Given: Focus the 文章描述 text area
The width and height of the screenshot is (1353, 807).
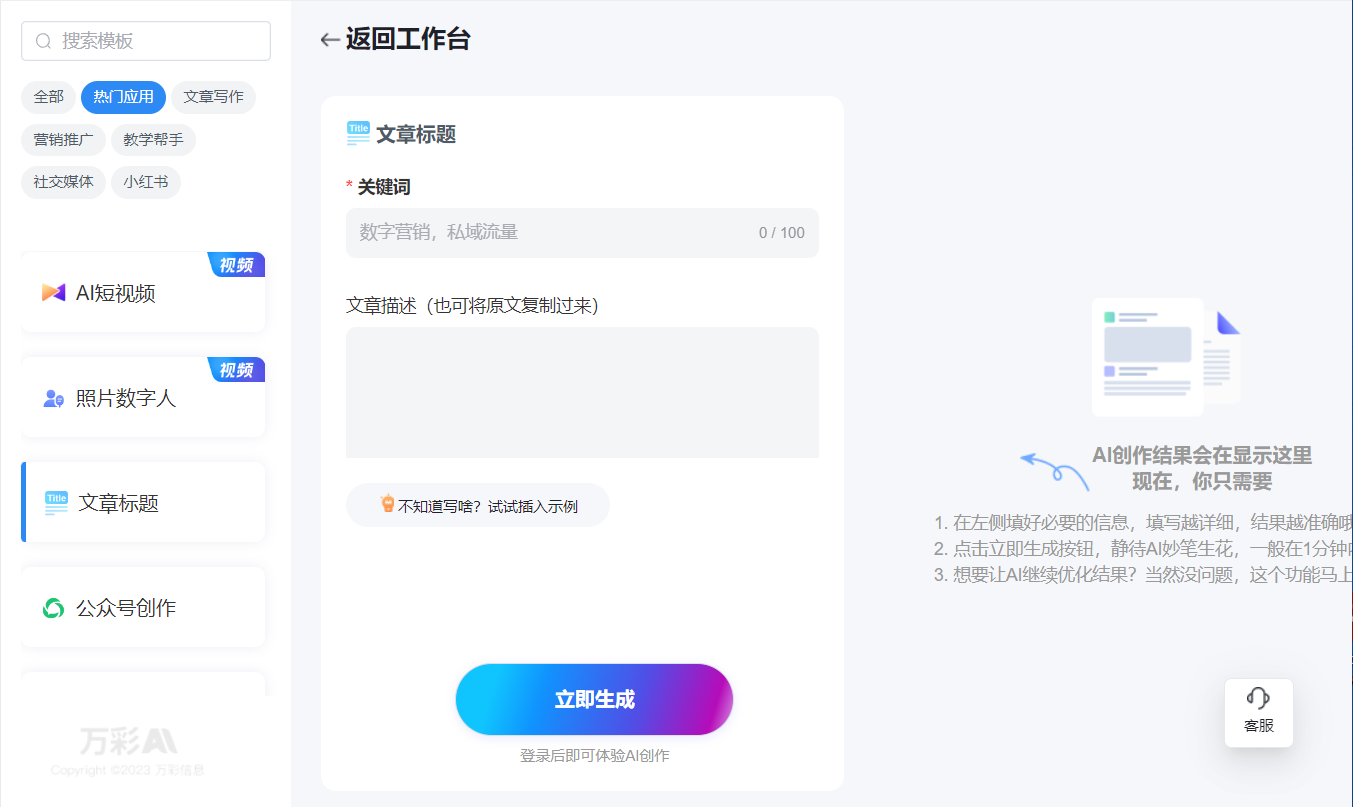Looking at the screenshot, I should point(582,392).
